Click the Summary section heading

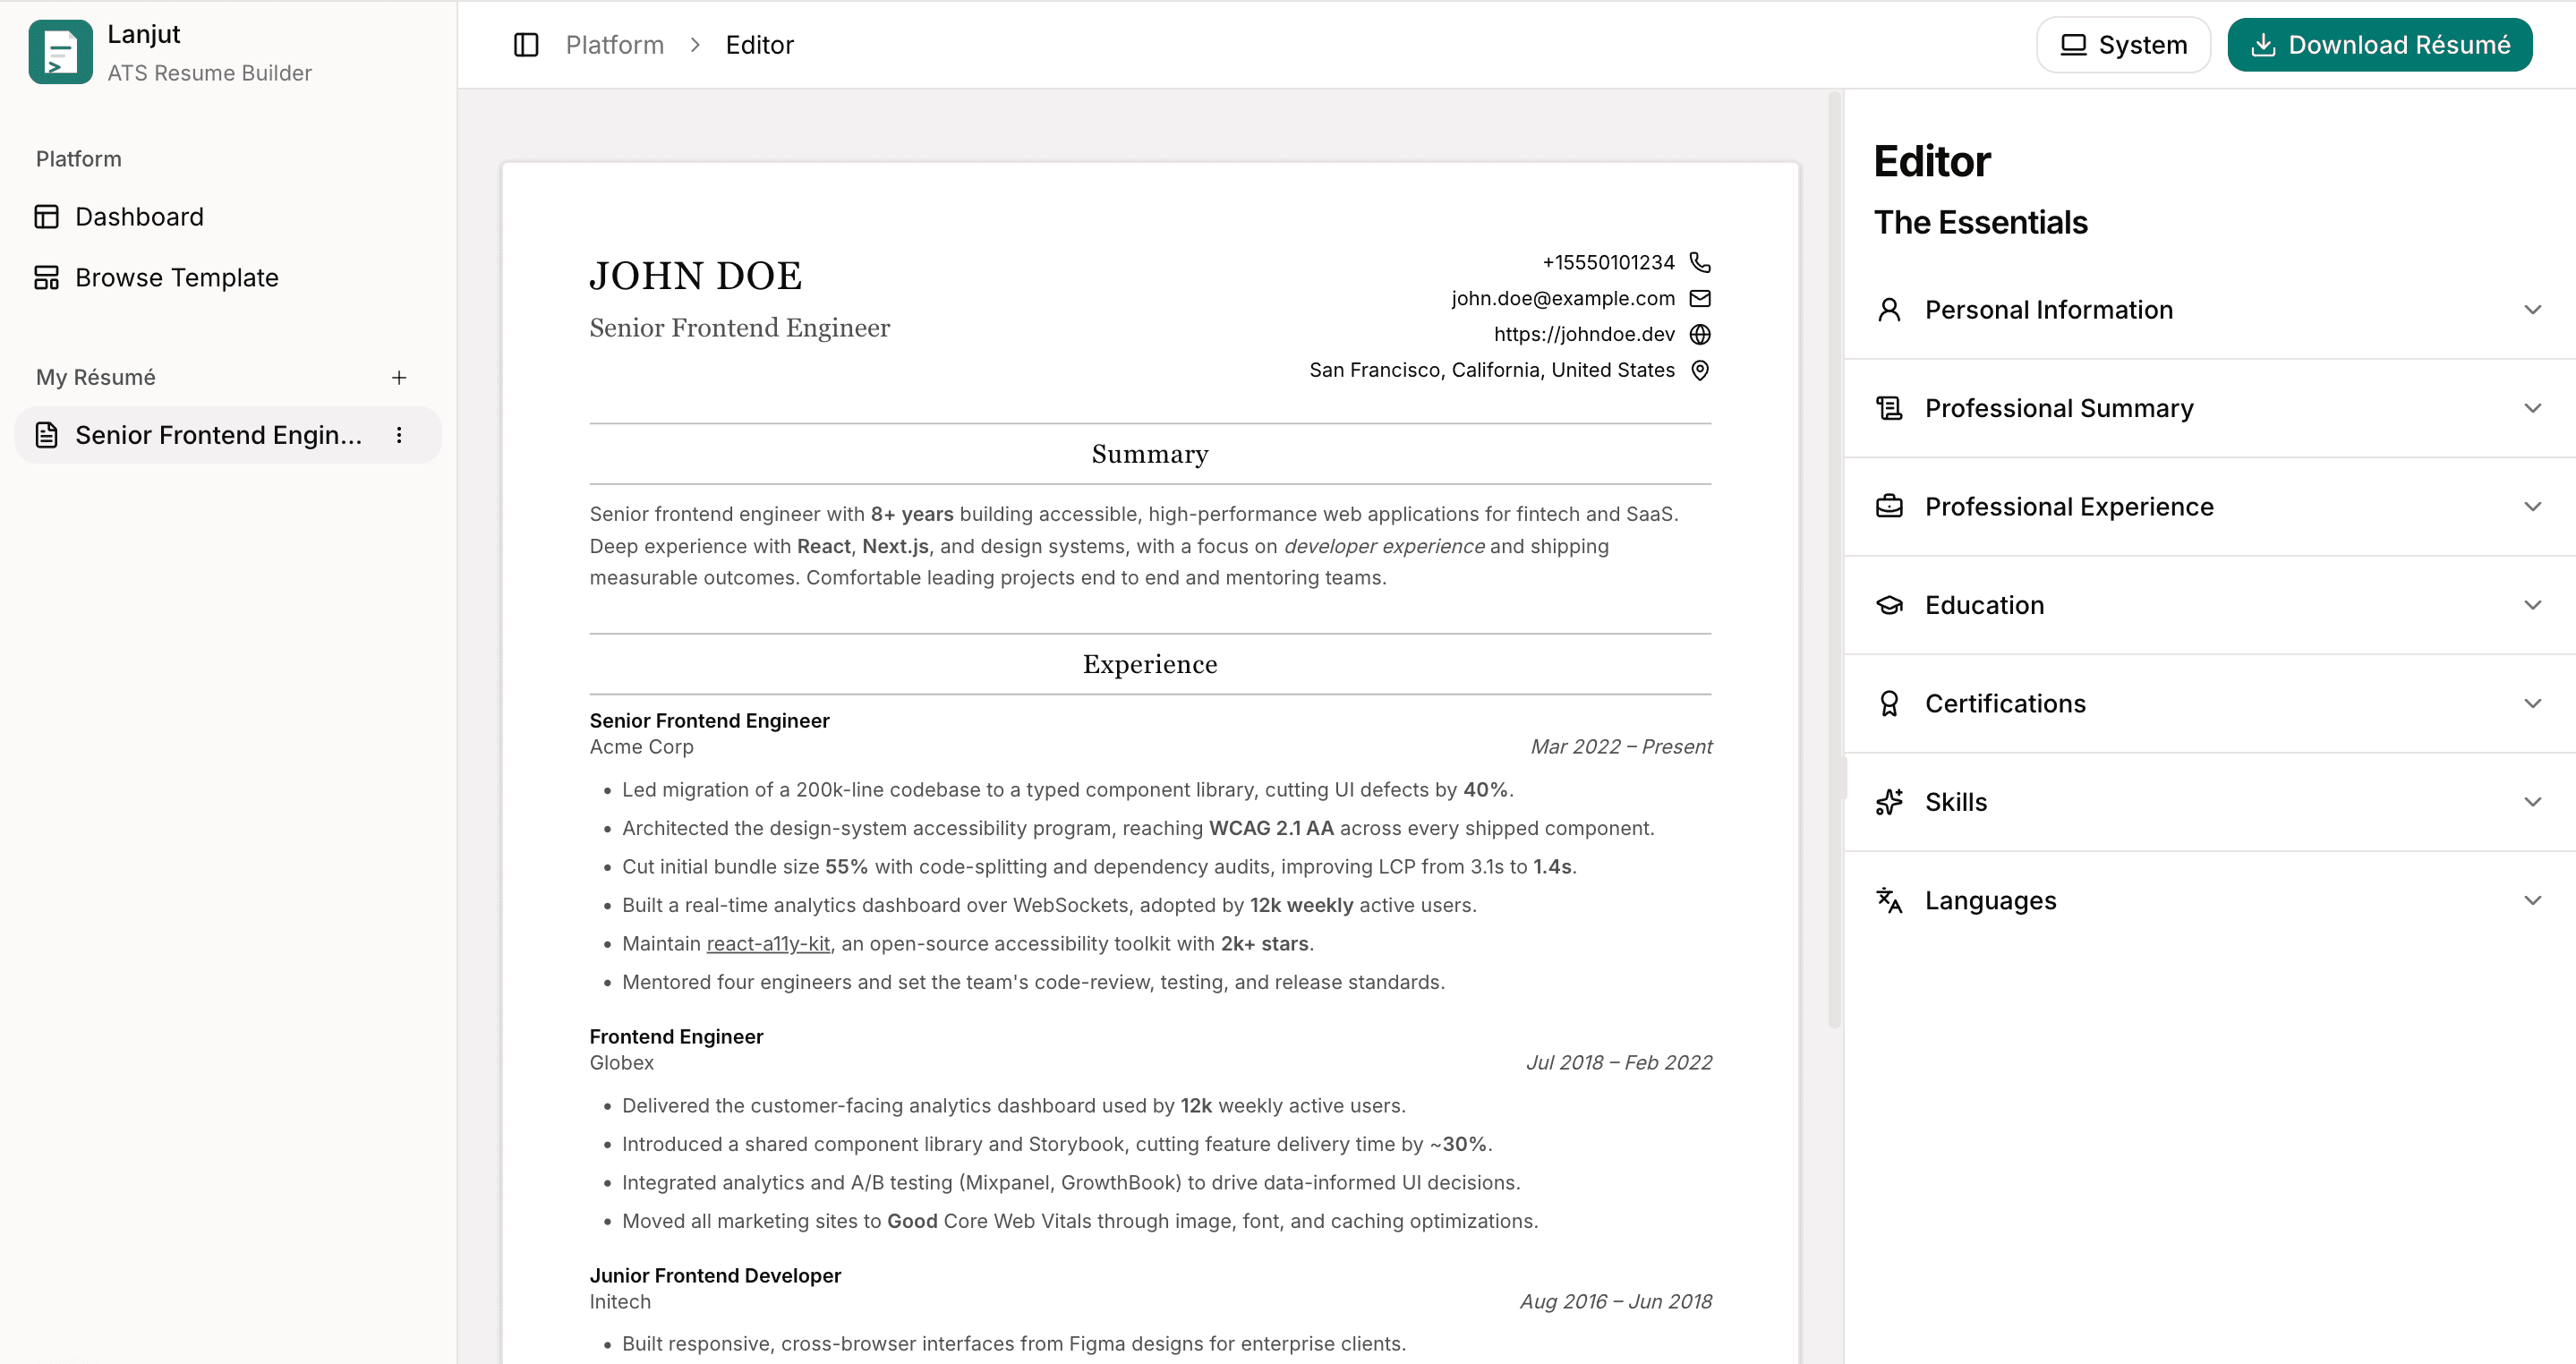pyautogui.click(x=1150, y=454)
